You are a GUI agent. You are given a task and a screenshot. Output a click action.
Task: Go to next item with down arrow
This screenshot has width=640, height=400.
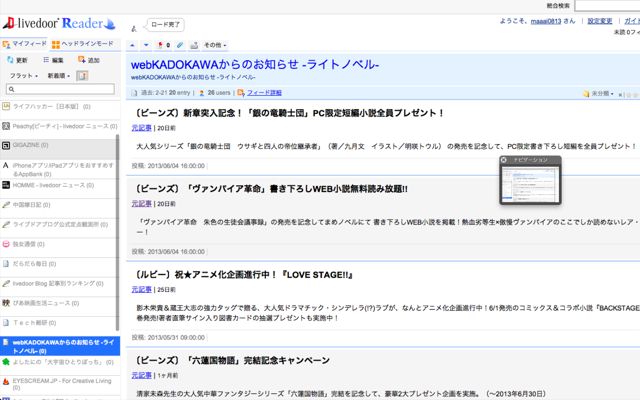pos(146,45)
